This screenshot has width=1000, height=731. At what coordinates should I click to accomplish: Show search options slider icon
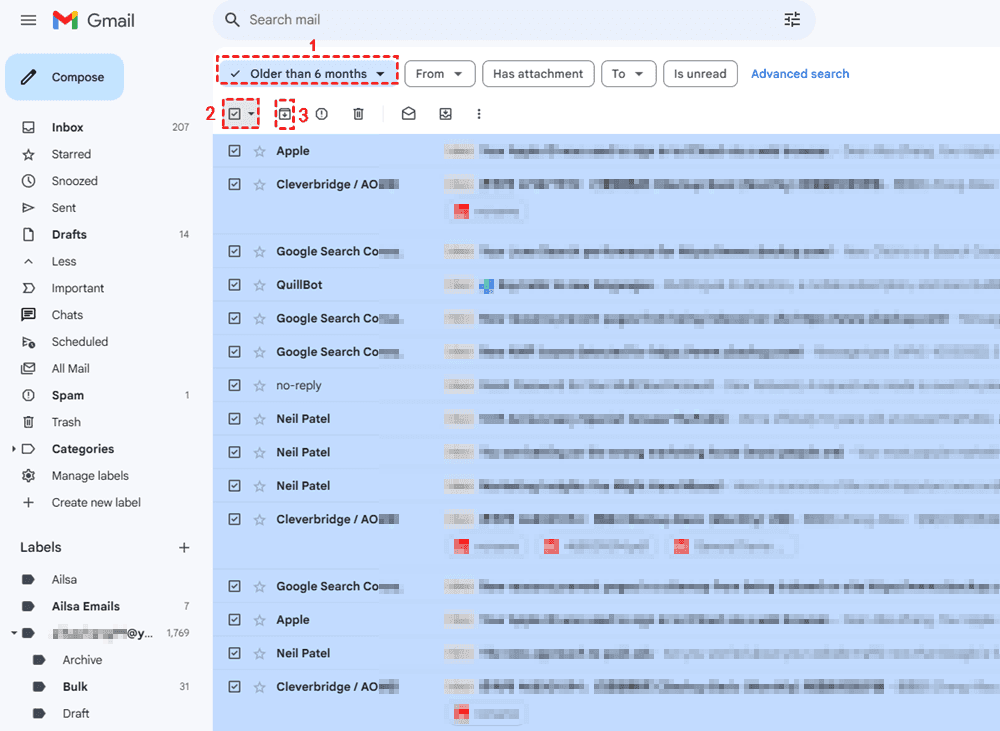(x=792, y=20)
